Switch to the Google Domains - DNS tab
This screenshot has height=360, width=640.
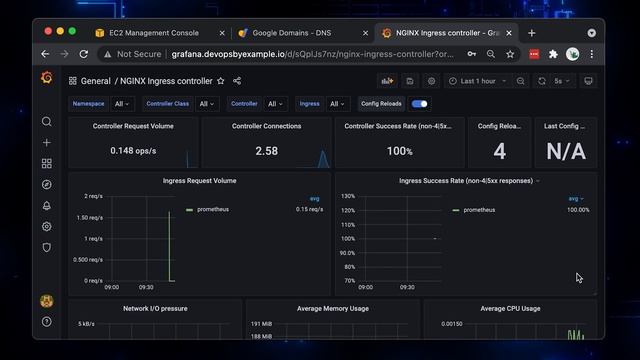click(x=291, y=33)
